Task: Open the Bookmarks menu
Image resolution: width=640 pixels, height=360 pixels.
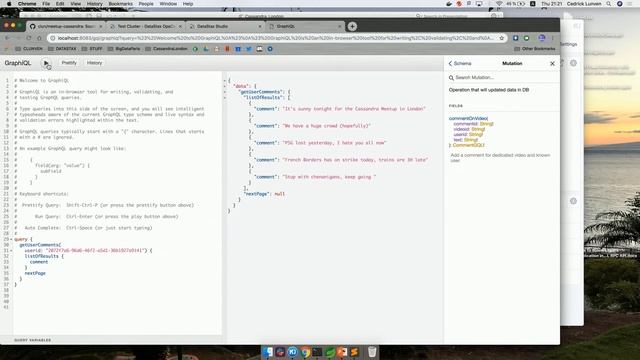Action: tap(120, 4)
